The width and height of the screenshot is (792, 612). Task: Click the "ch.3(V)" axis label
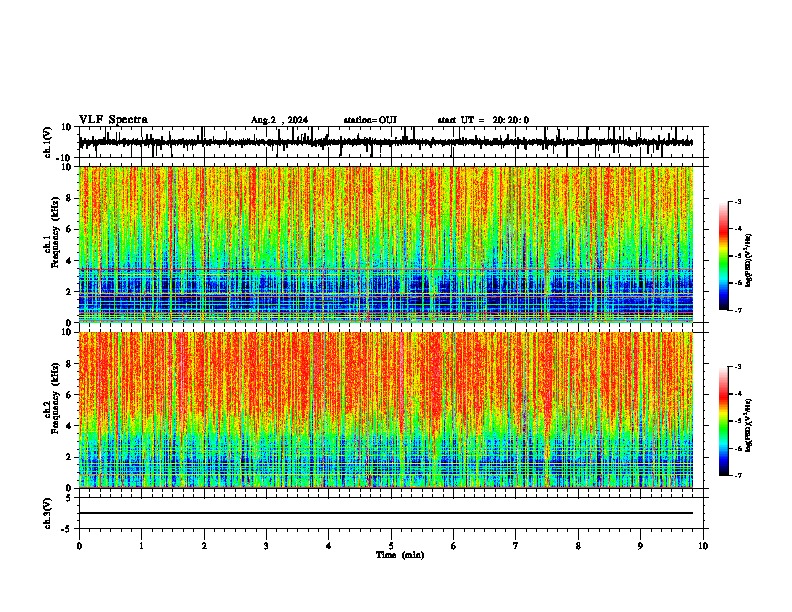click(48, 513)
